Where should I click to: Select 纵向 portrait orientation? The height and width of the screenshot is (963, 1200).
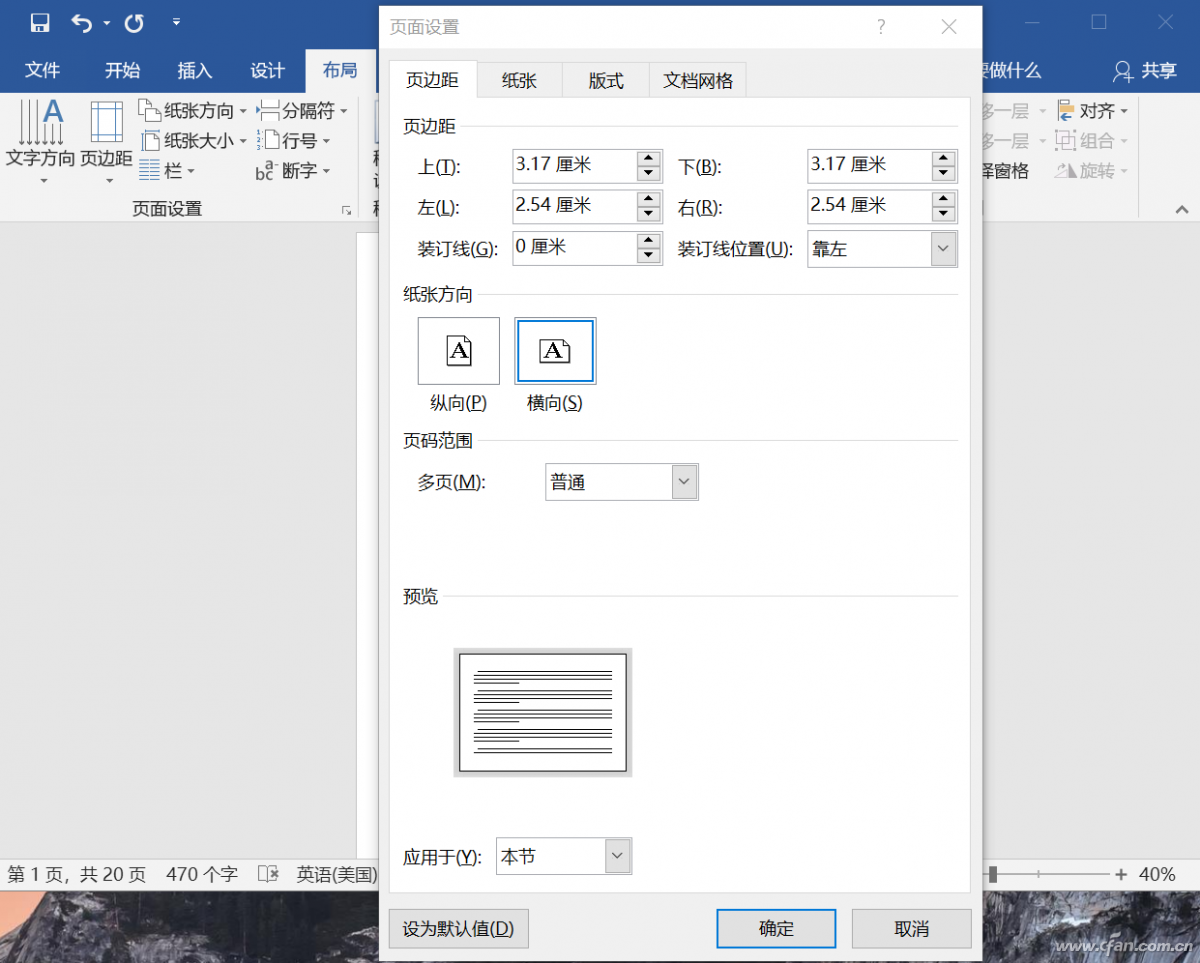[x=458, y=351]
